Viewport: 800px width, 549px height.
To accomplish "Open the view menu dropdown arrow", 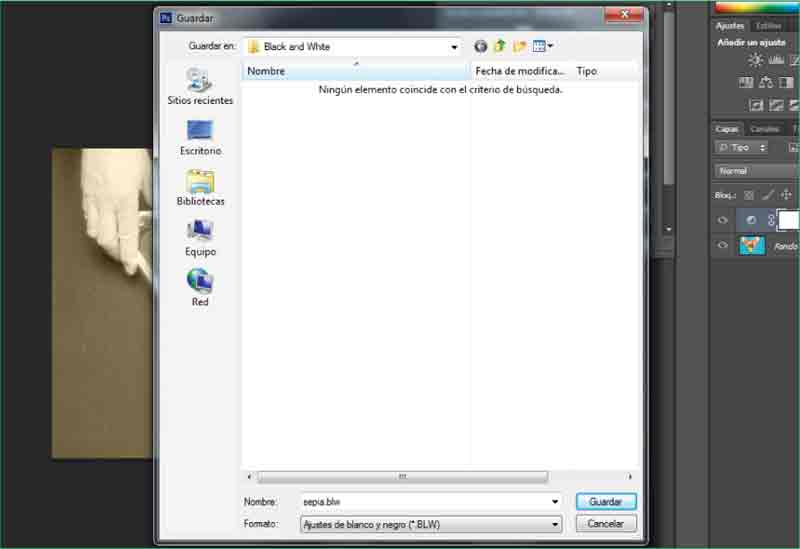I will coord(550,46).
